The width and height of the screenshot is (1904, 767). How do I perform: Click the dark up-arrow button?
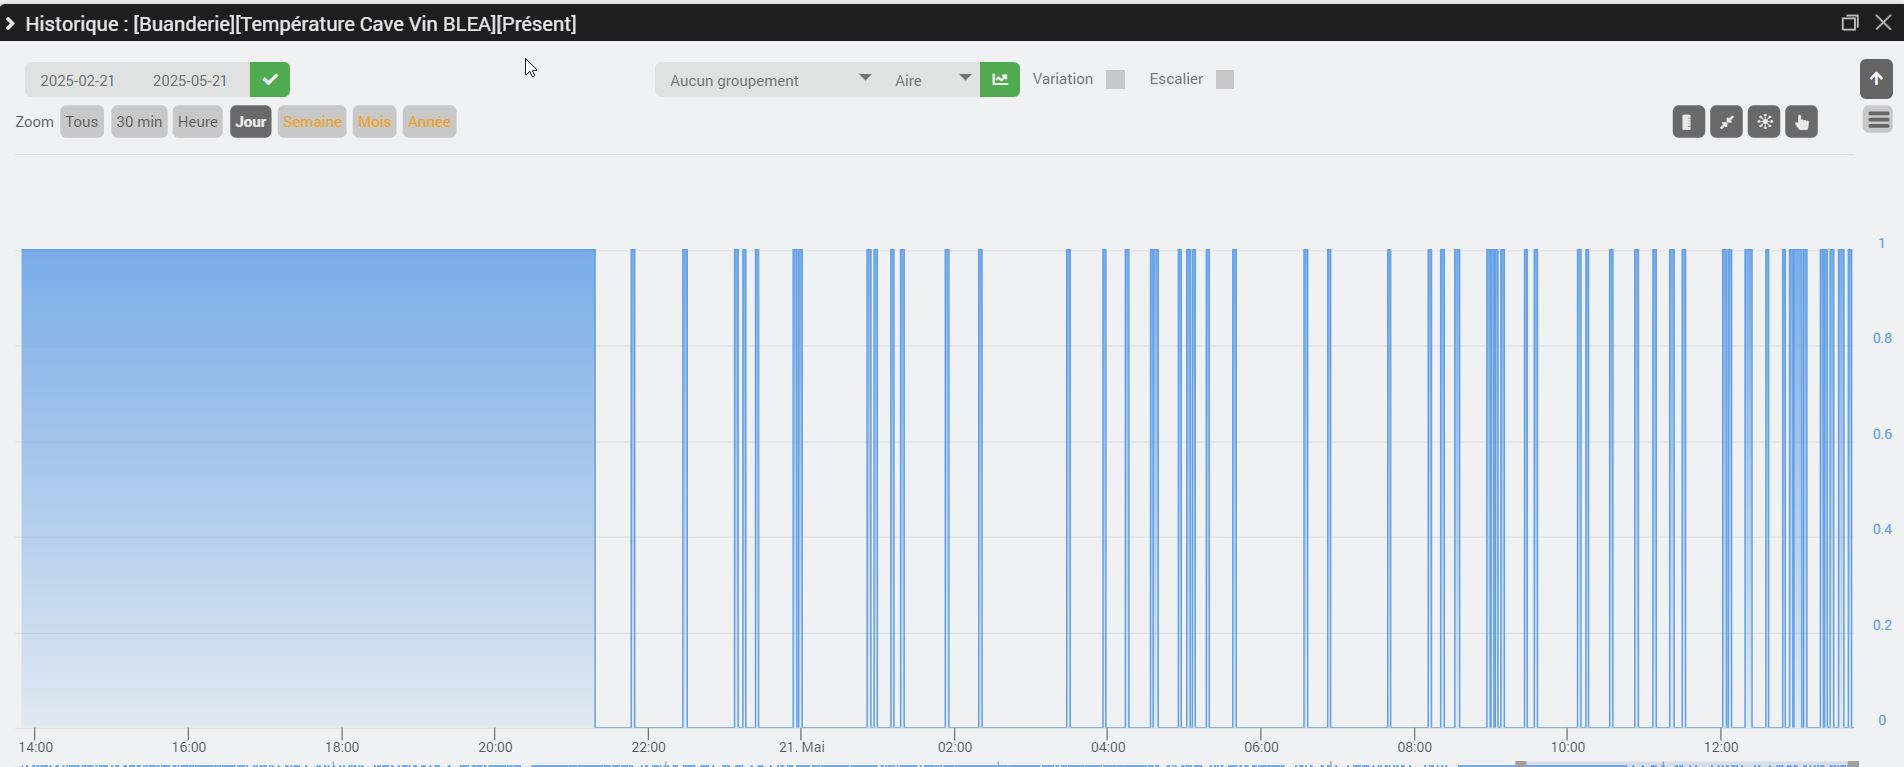1876,79
